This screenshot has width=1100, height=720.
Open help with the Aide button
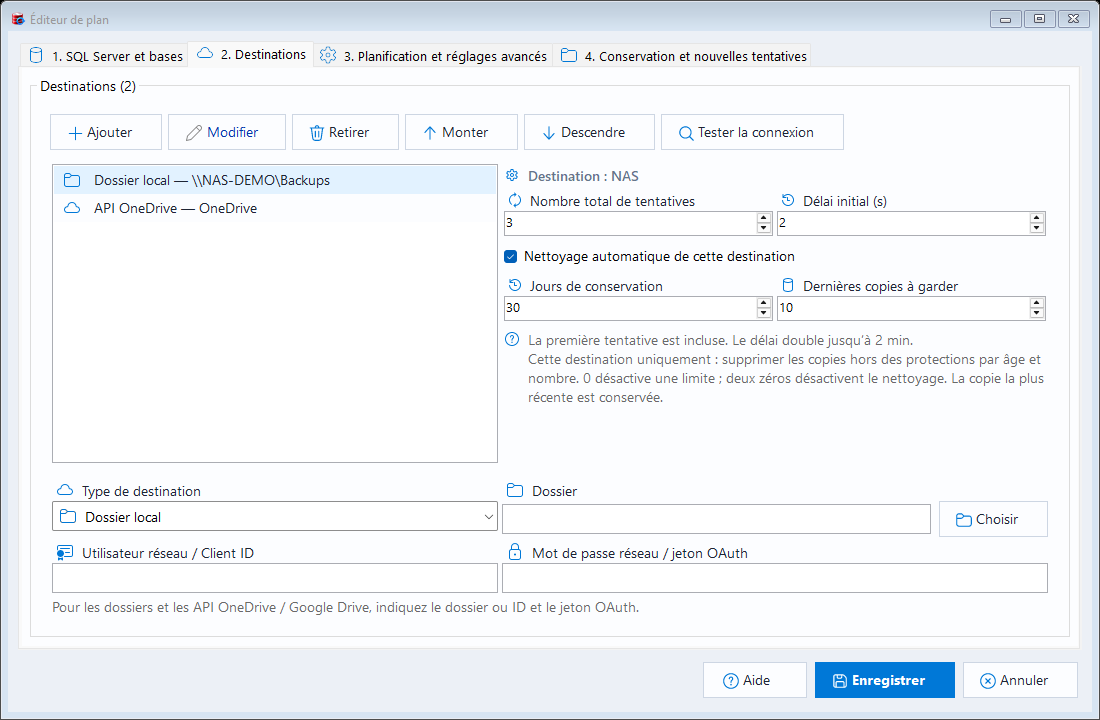755,680
